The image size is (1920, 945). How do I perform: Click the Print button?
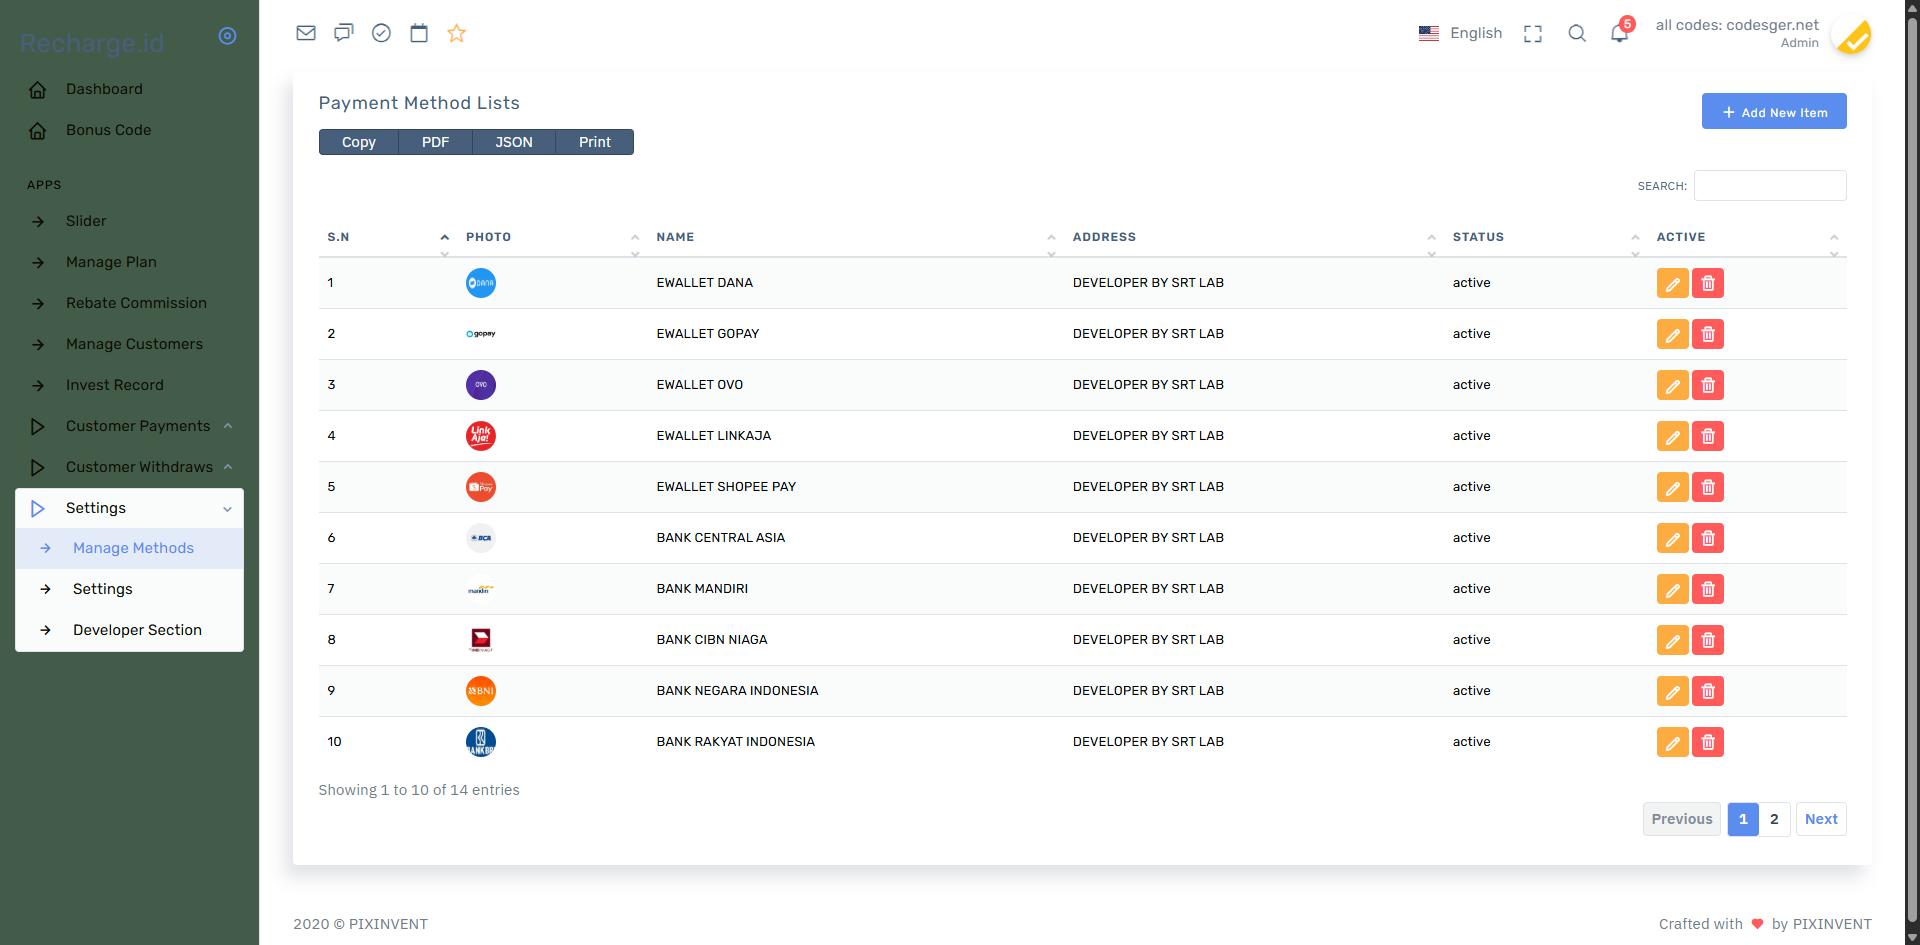pos(594,142)
